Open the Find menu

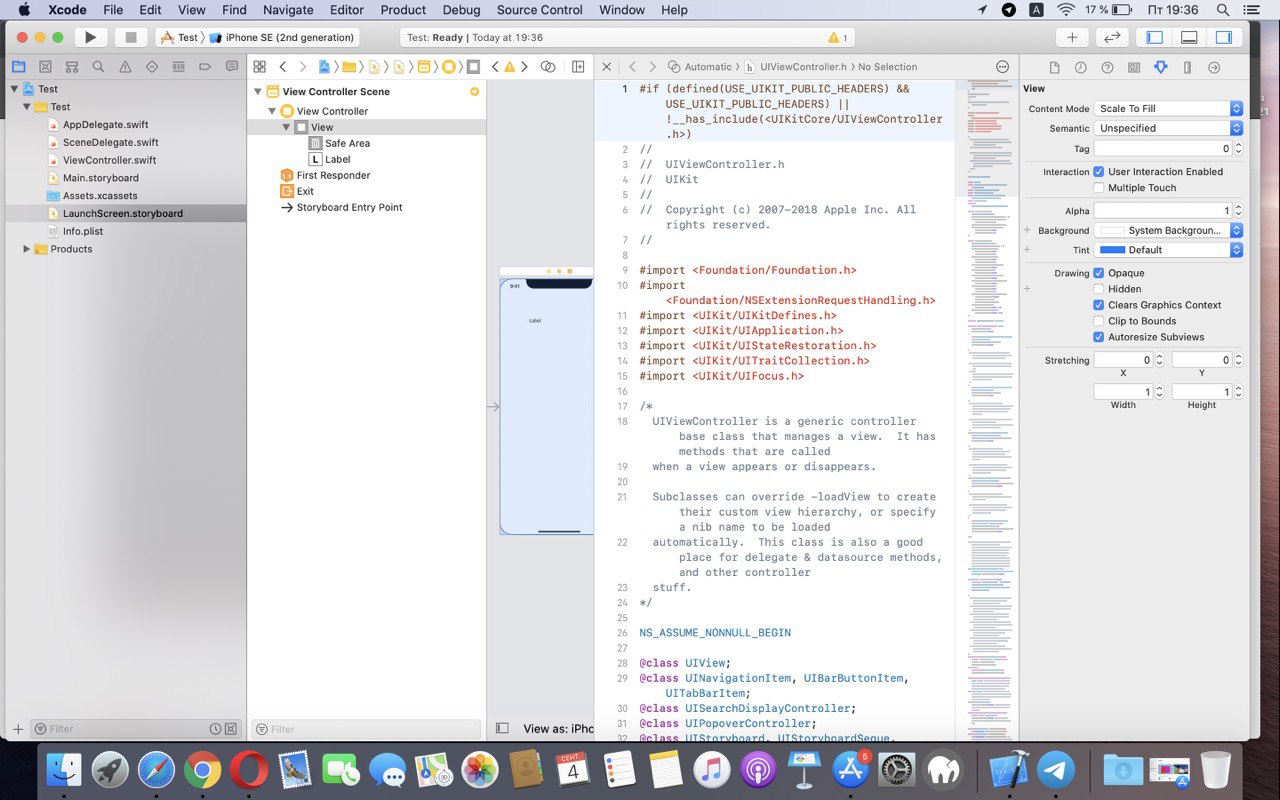point(234,10)
